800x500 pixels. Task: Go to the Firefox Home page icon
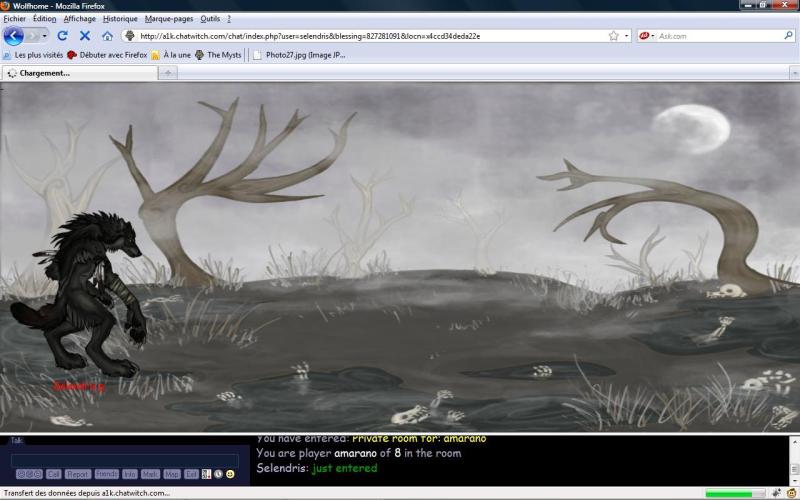point(107,36)
